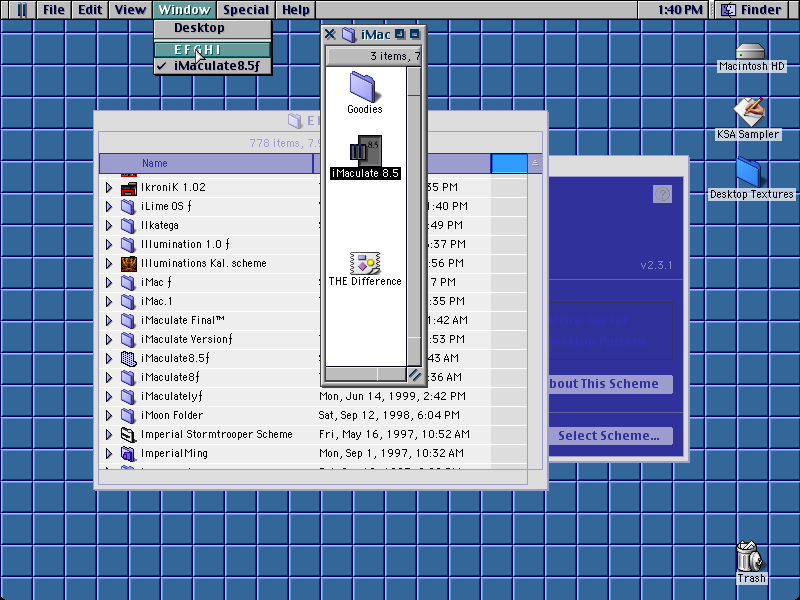Click Ilkatega folder icon
The image size is (800, 600).
click(x=129, y=226)
